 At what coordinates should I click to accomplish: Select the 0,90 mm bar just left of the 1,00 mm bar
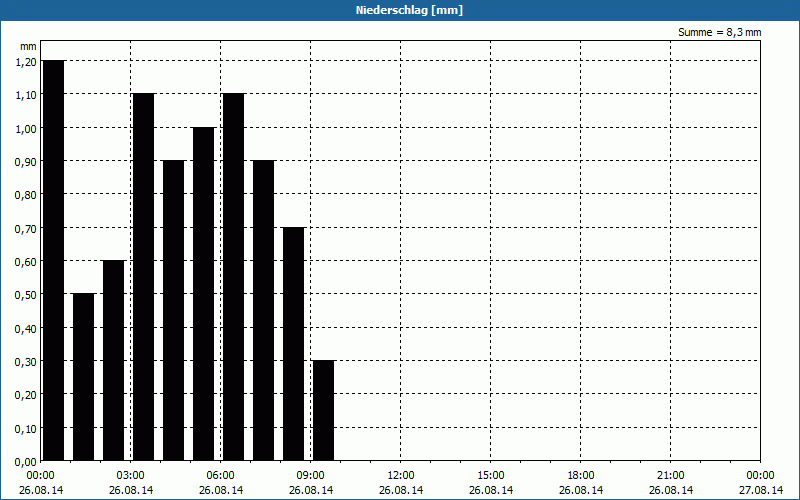point(173,310)
